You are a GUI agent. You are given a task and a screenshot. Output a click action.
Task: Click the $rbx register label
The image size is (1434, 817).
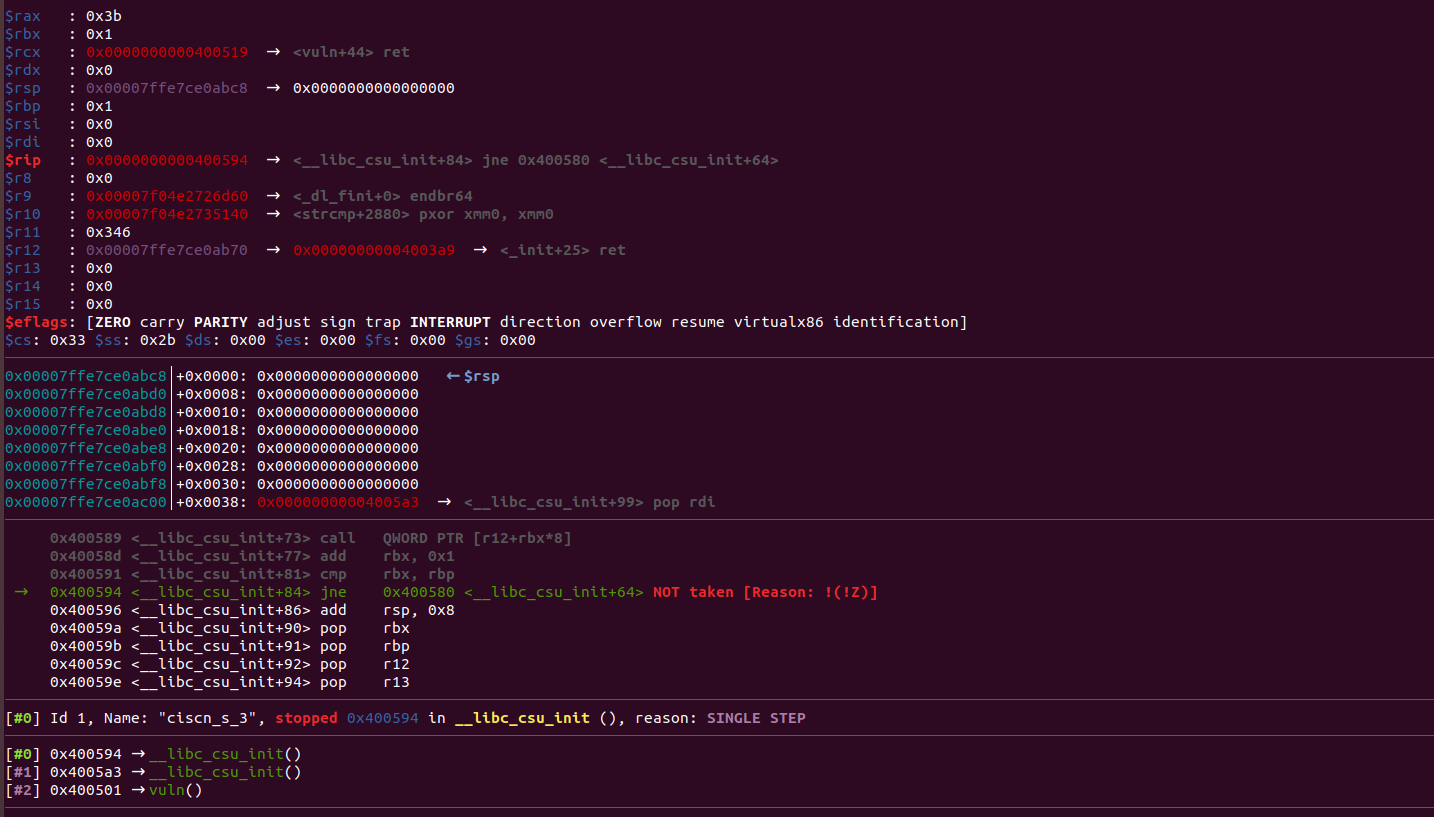[23, 34]
